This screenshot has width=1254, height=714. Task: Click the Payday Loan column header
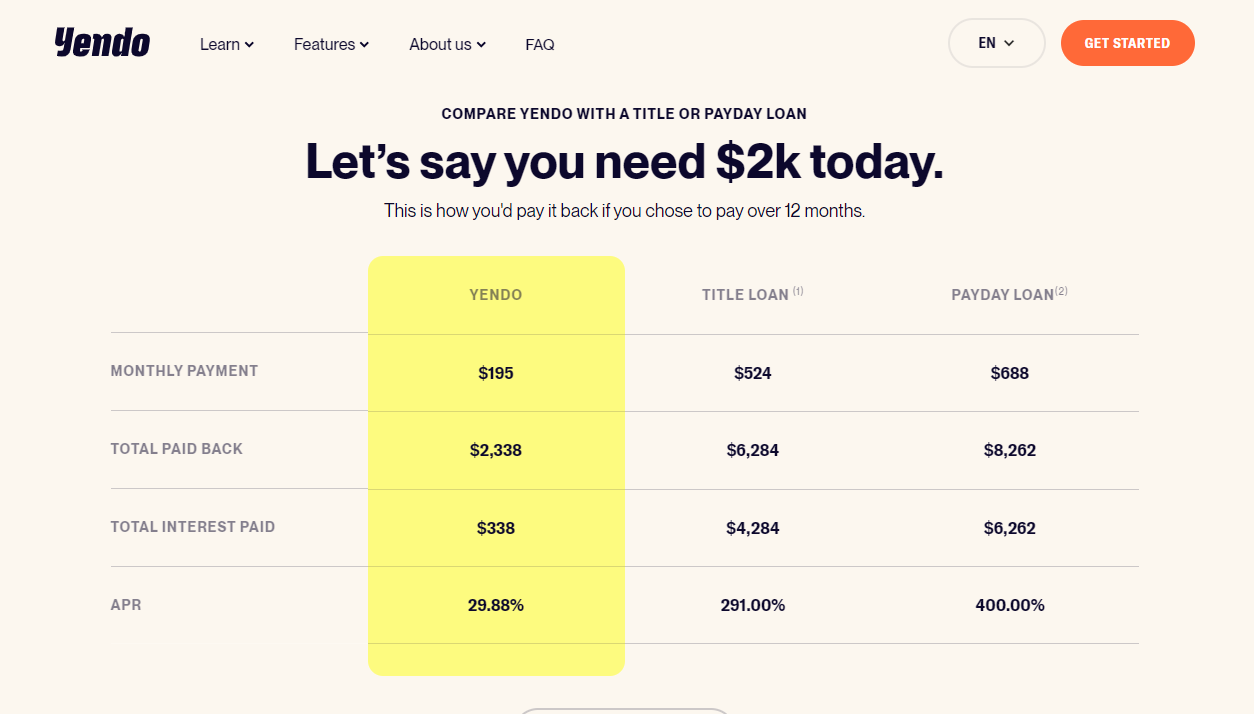(x=1002, y=295)
